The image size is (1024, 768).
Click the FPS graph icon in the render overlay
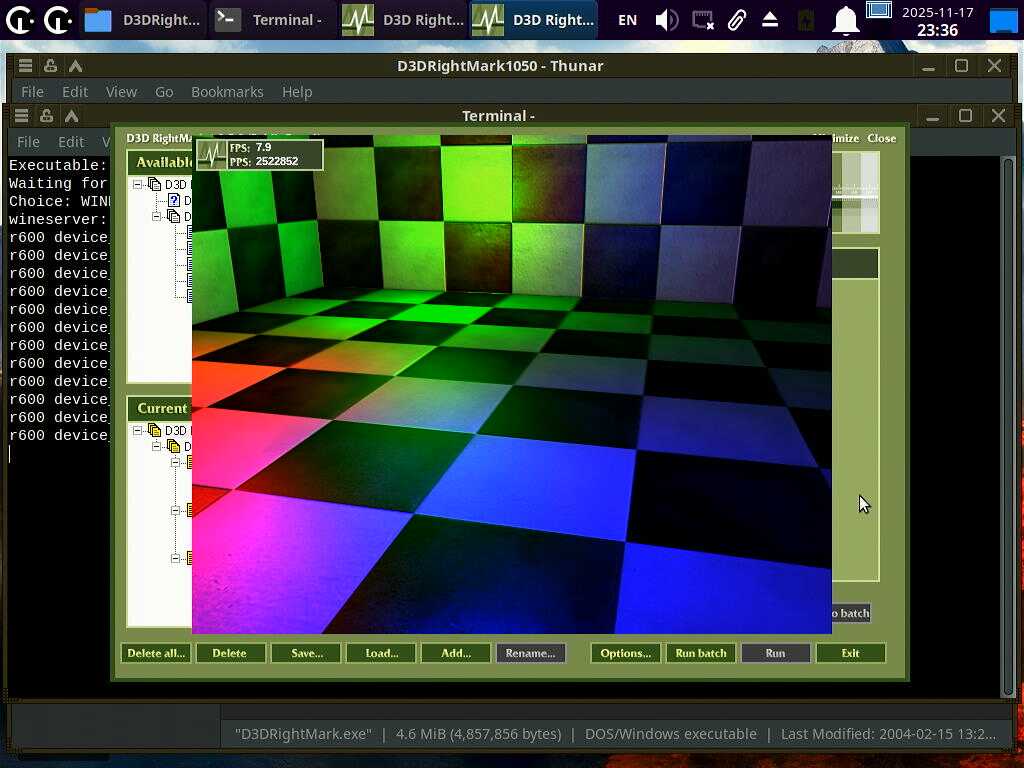(x=211, y=154)
